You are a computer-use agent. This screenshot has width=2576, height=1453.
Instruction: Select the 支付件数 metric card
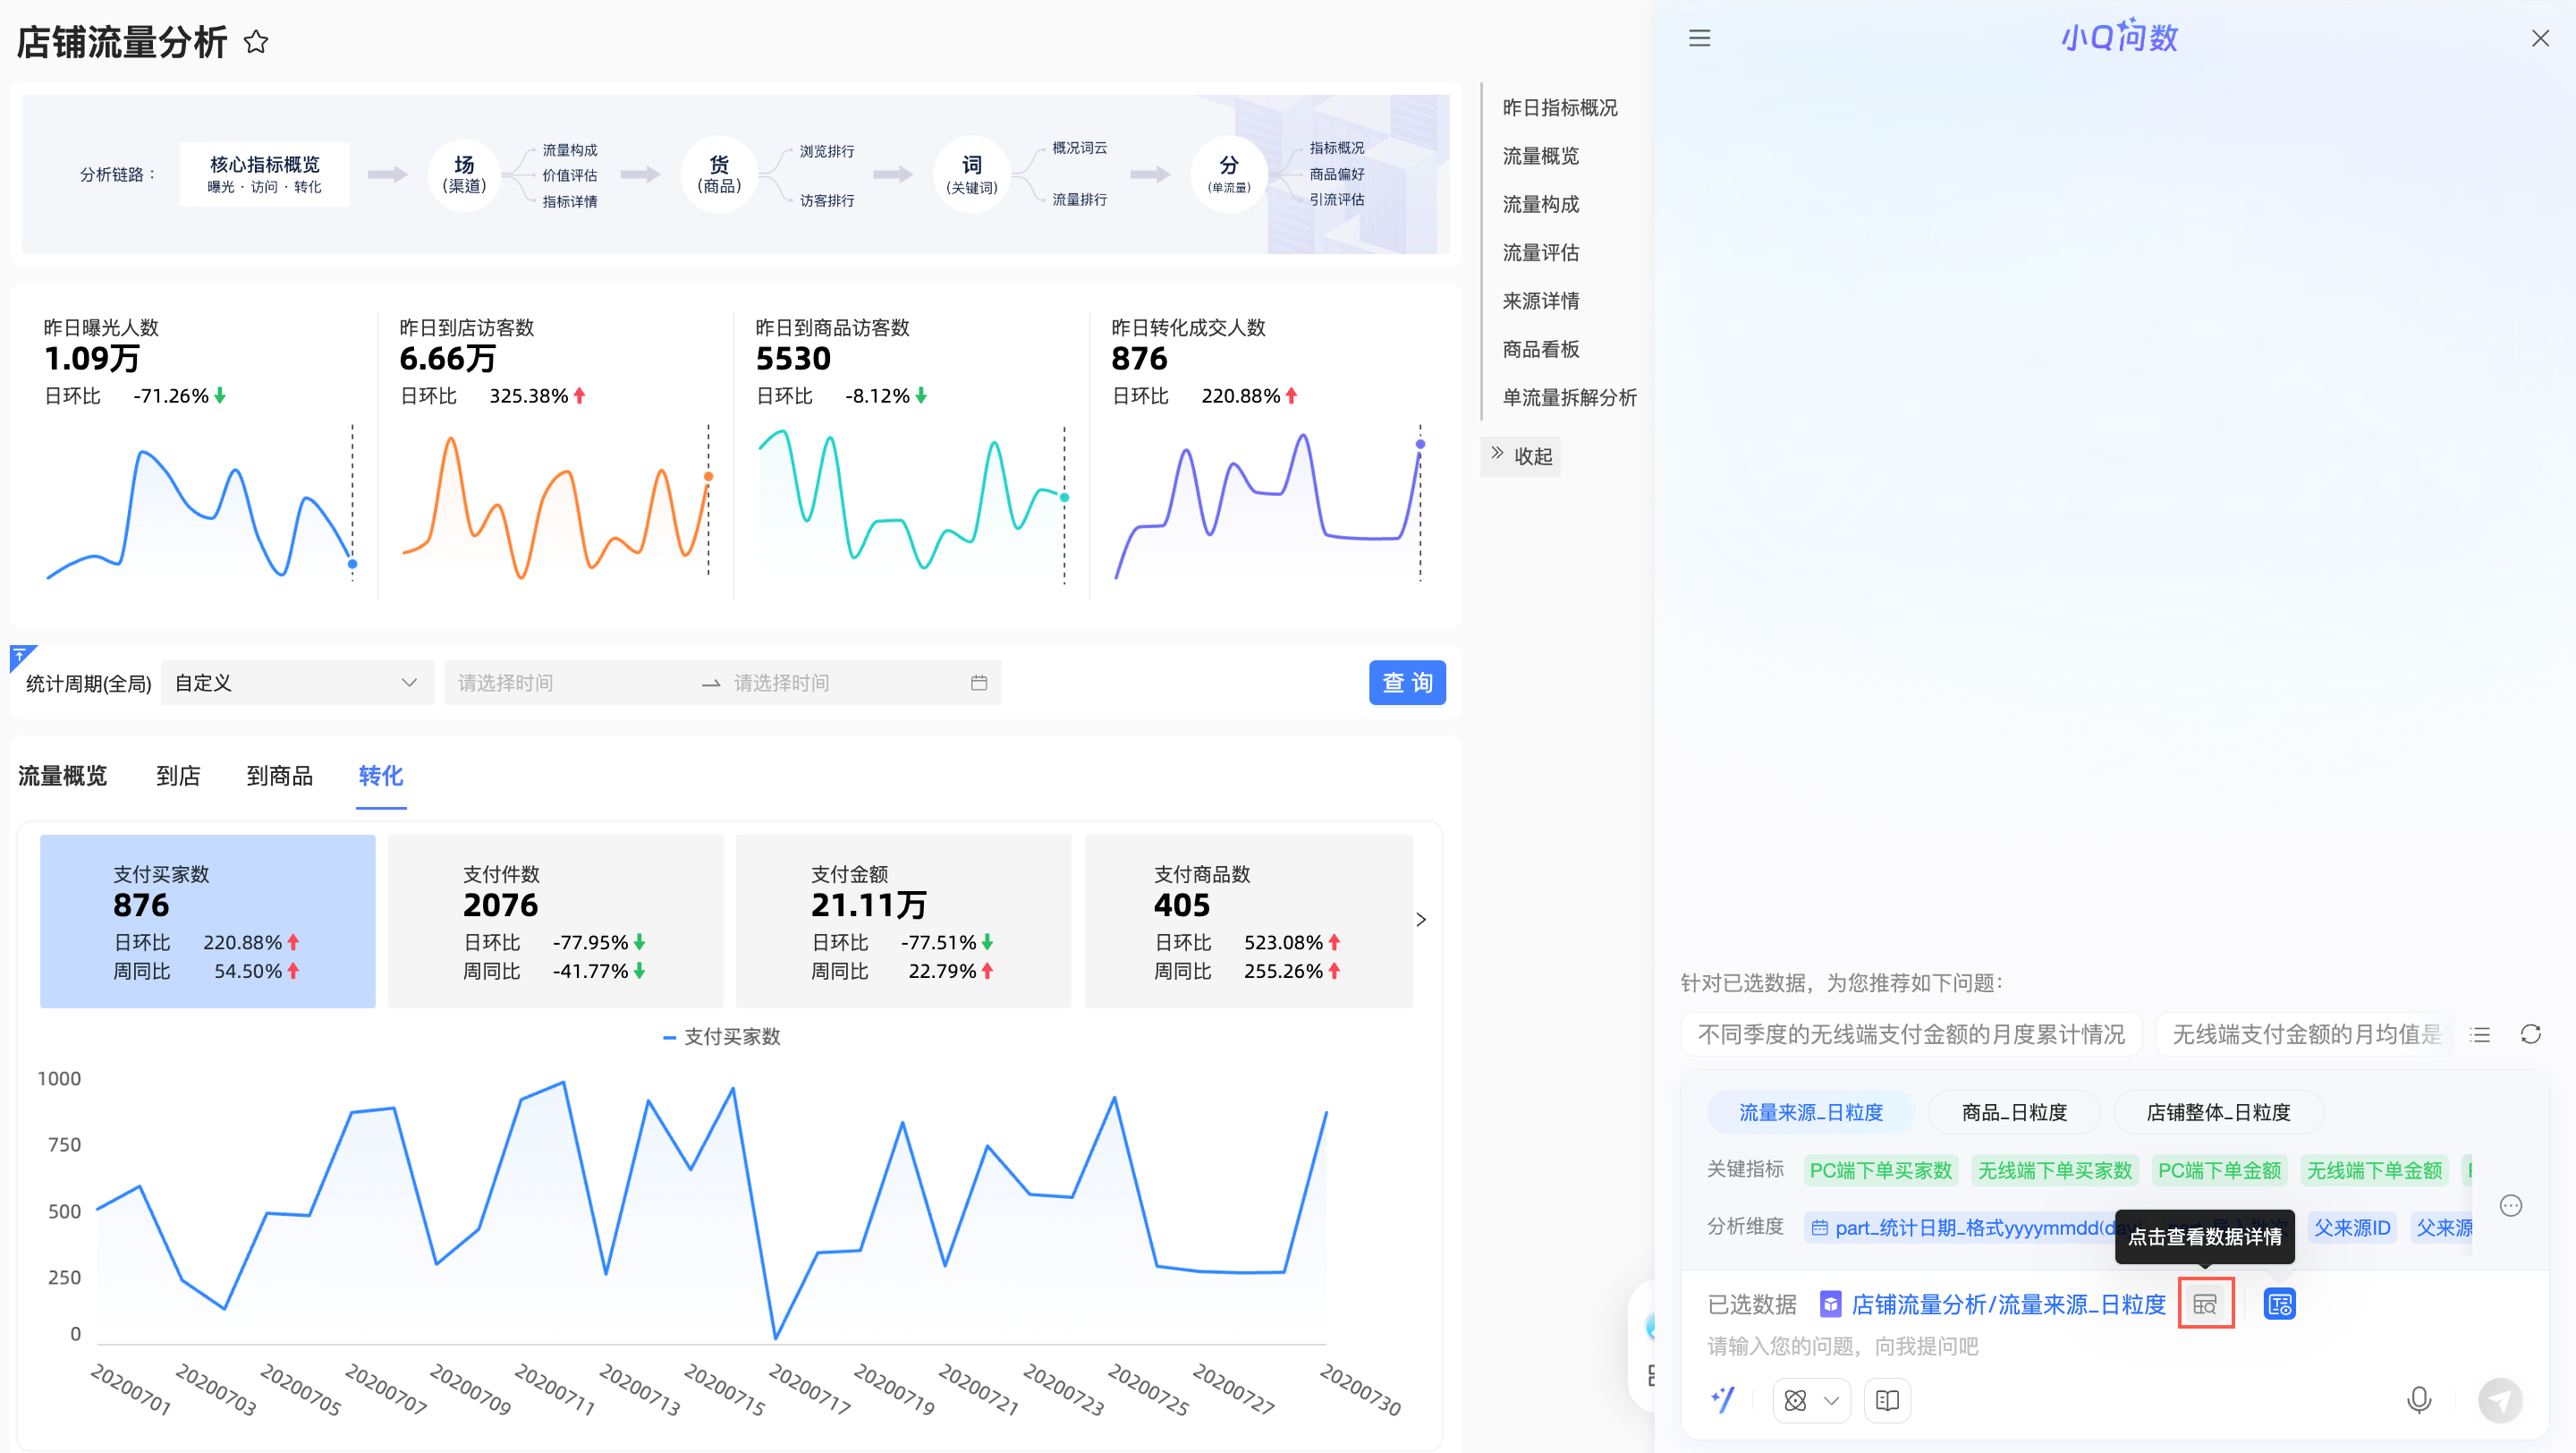coord(555,920)
